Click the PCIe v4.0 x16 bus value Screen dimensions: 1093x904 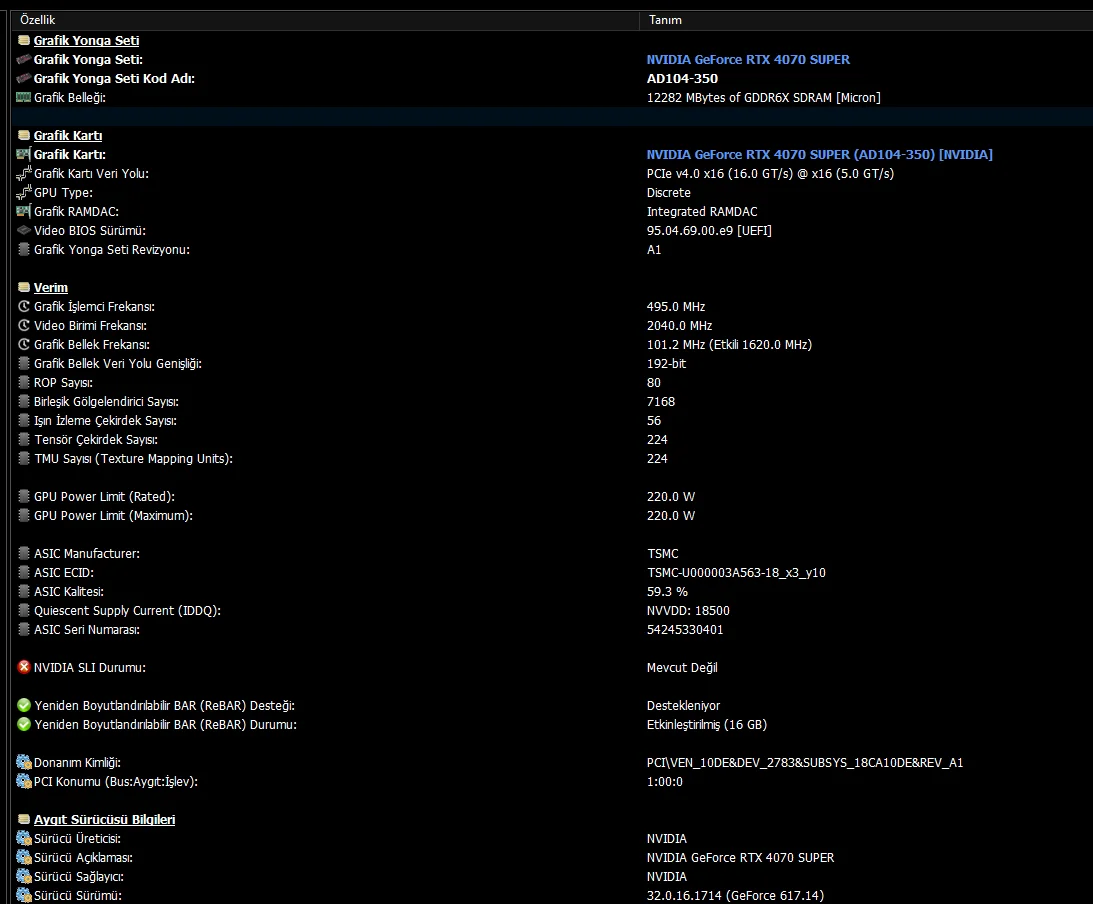[x=770, y=174]
